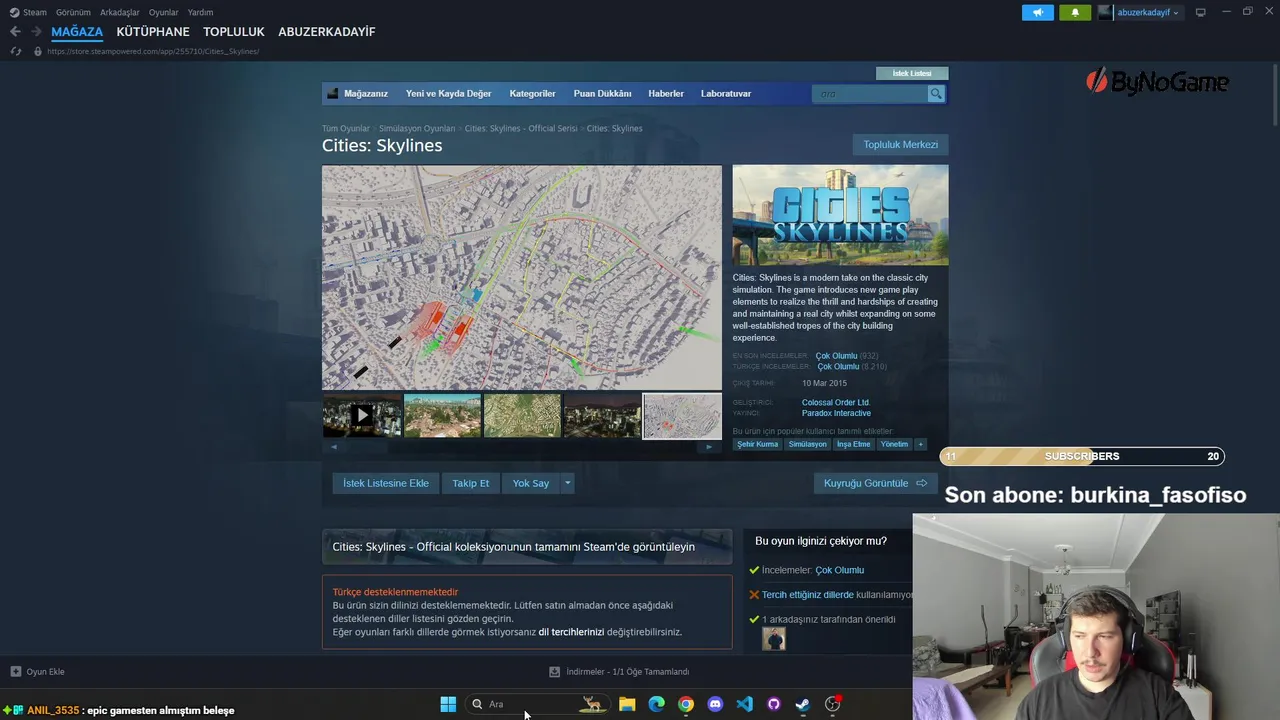
Task: Open Topluluk Merkezi button
Action: 900,144
